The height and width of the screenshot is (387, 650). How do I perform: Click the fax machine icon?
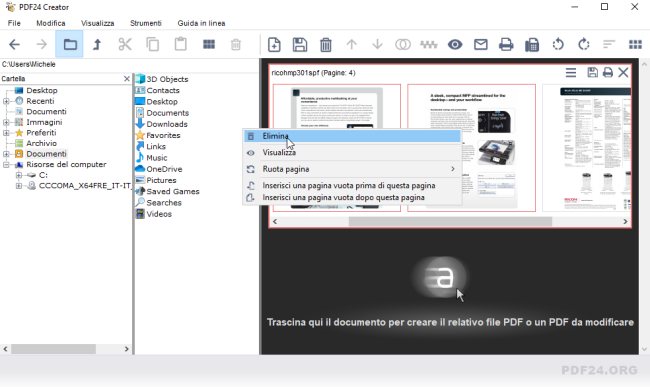pos(532,44)
